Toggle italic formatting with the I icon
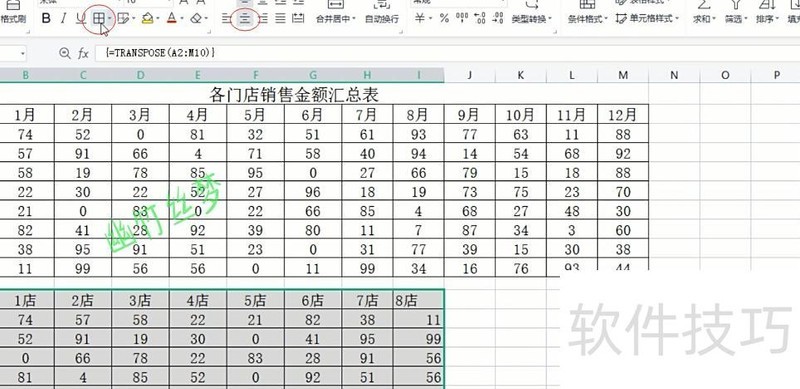The width and height of the screenshot is (800, 389). [63, 19]
